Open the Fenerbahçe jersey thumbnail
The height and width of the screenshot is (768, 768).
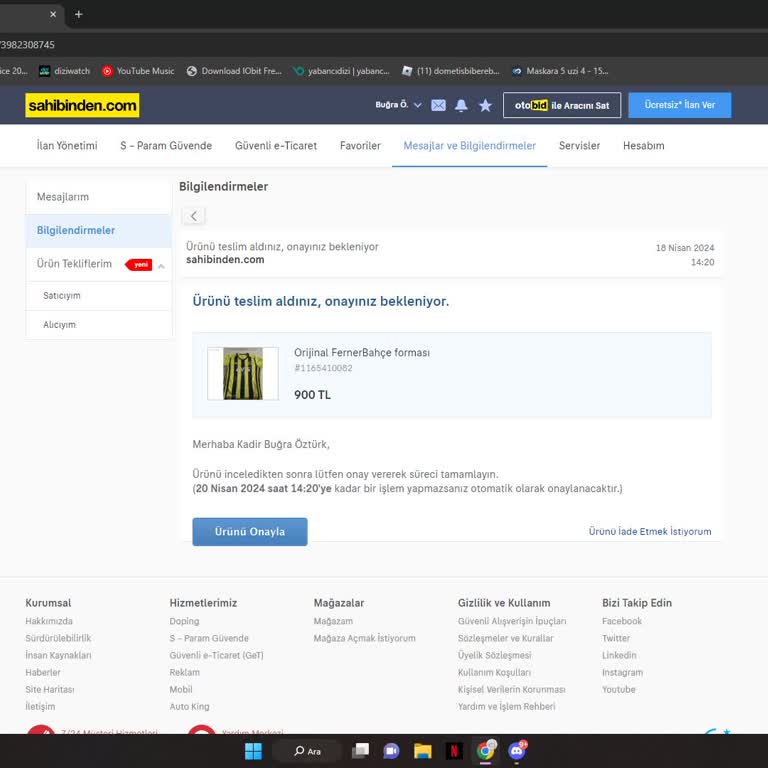(x=236, y=374)
